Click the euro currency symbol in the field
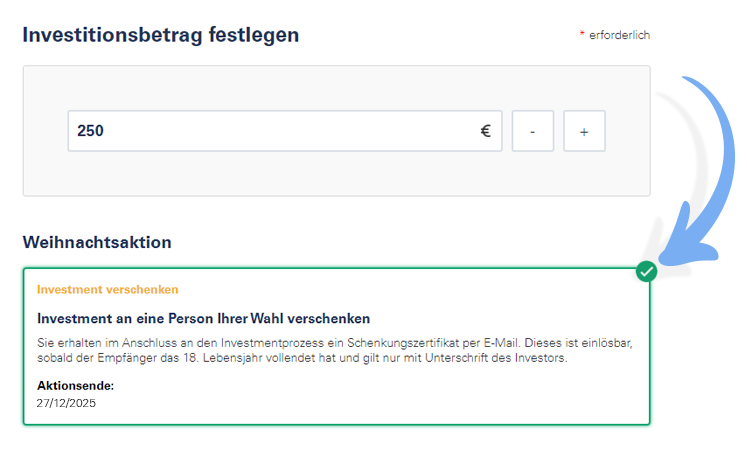747x453 pixels. (x=485, y=131)
